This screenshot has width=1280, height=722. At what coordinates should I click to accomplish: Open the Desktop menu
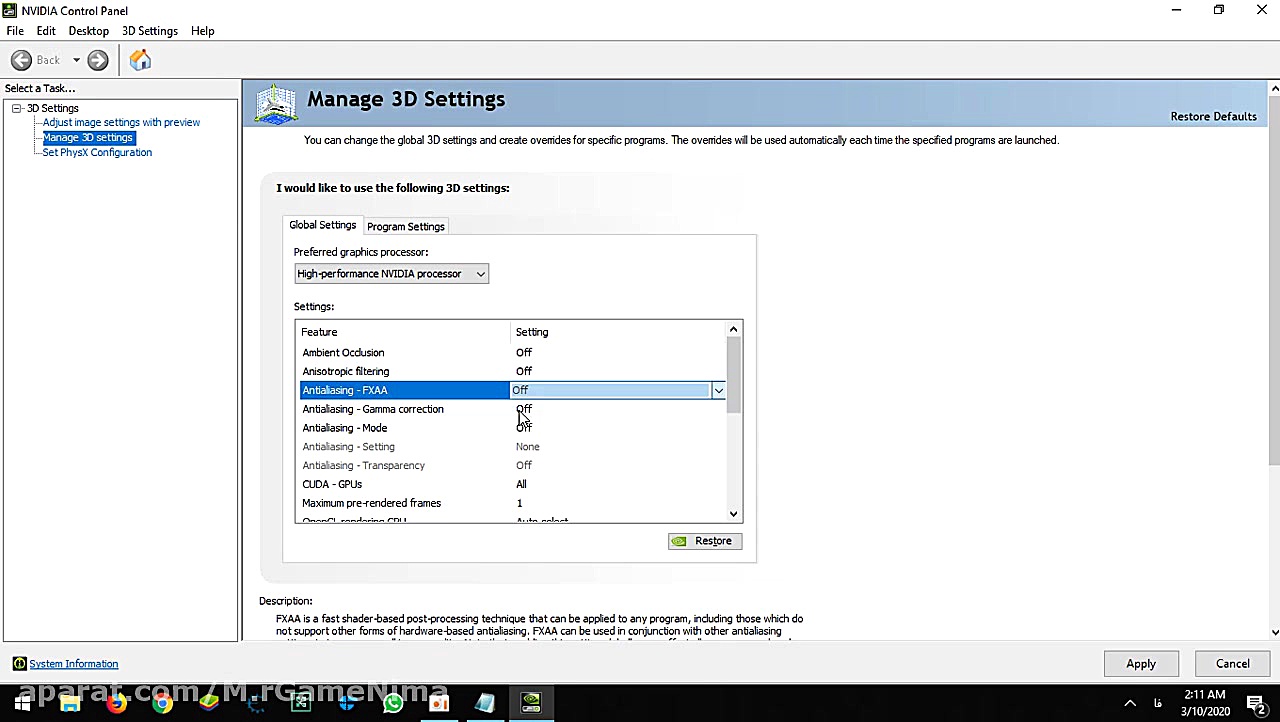[88, 31]
